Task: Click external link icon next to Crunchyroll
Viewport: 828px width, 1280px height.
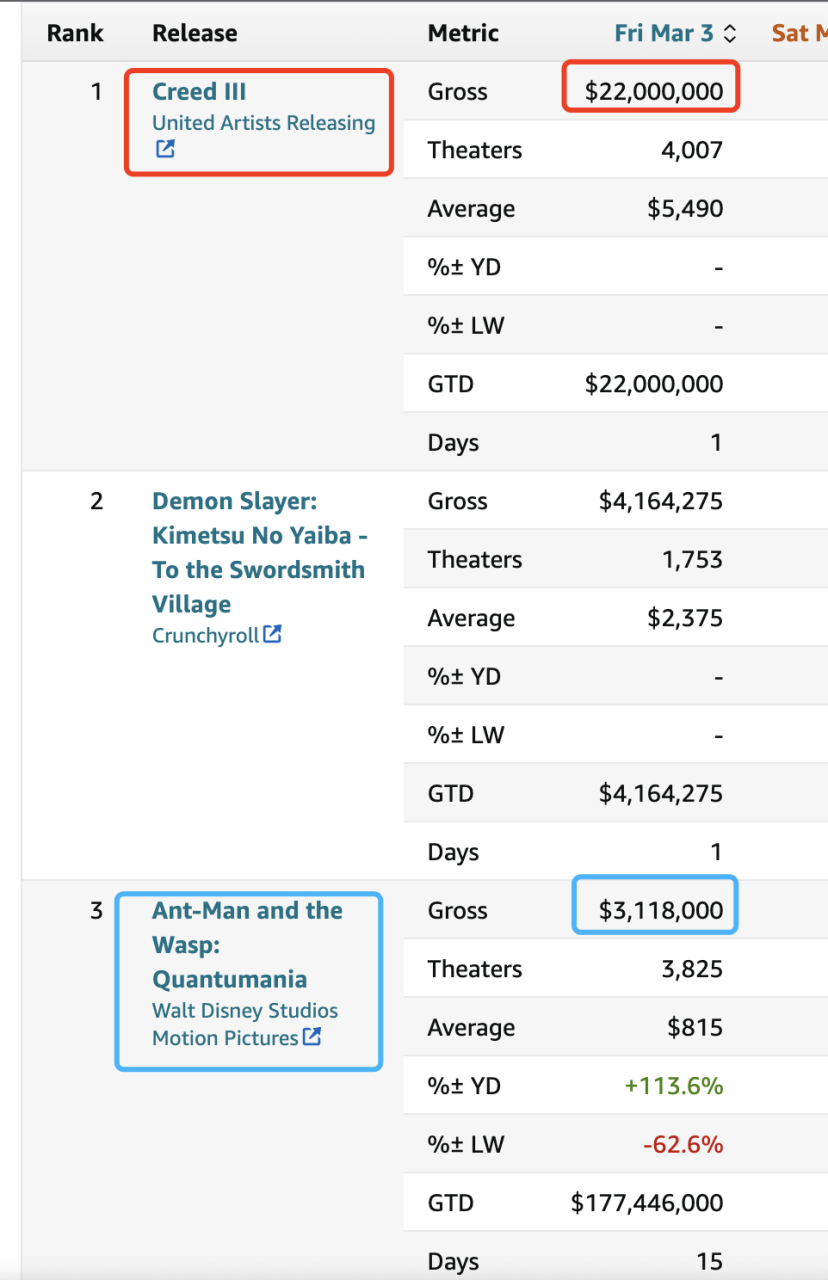Action: 272,634
